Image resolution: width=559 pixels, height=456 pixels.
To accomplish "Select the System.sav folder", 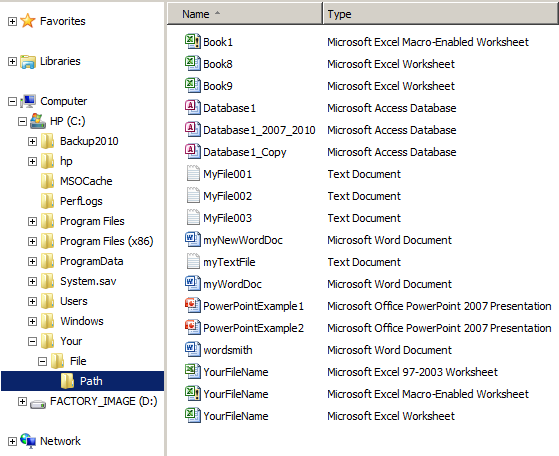I will tap(88, 281).
